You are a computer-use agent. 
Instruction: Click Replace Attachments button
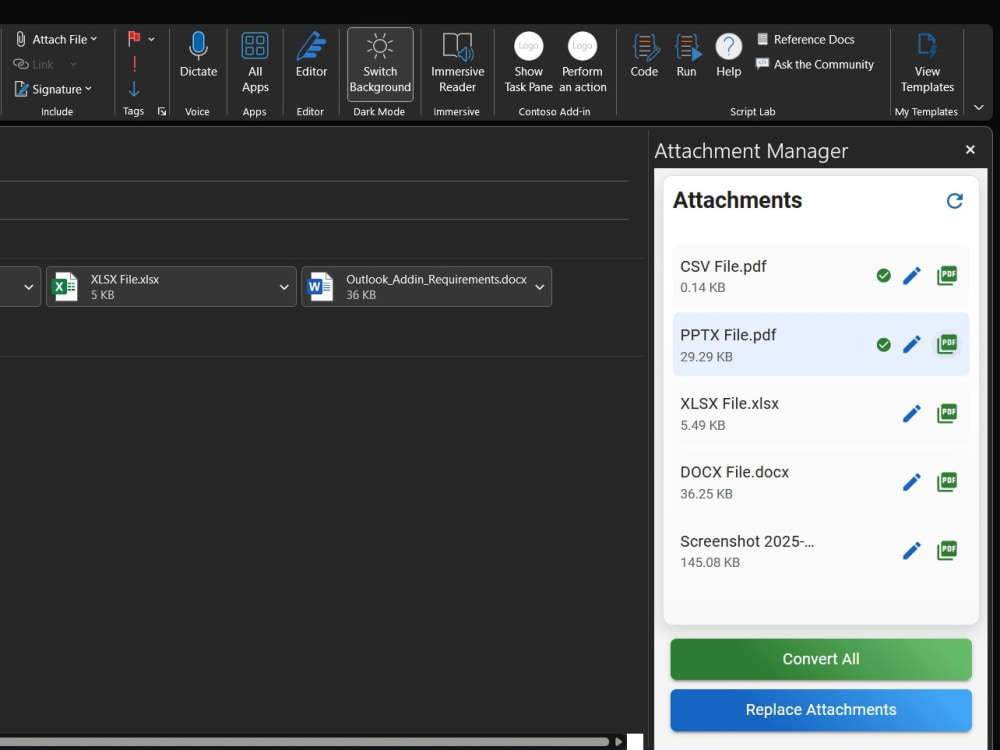coord(821,710)
